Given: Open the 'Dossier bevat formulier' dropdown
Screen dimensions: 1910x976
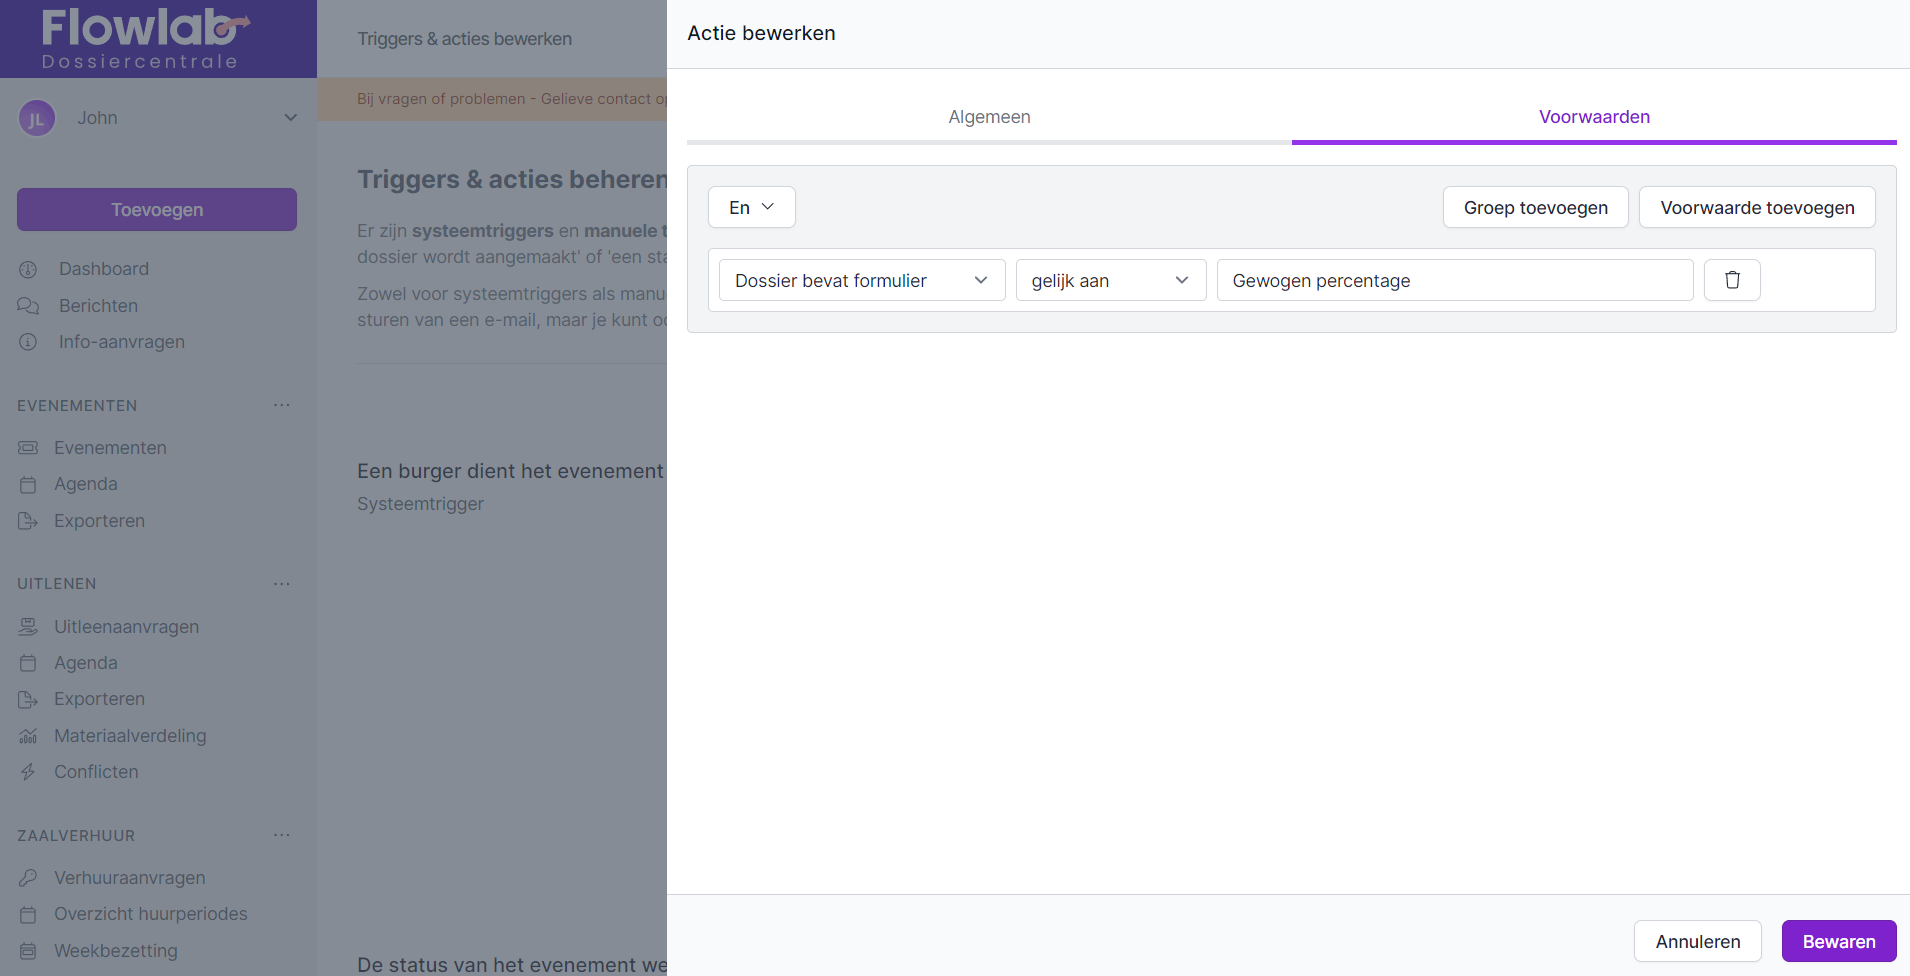Looking at the screenshot, I should click(861, 281).
